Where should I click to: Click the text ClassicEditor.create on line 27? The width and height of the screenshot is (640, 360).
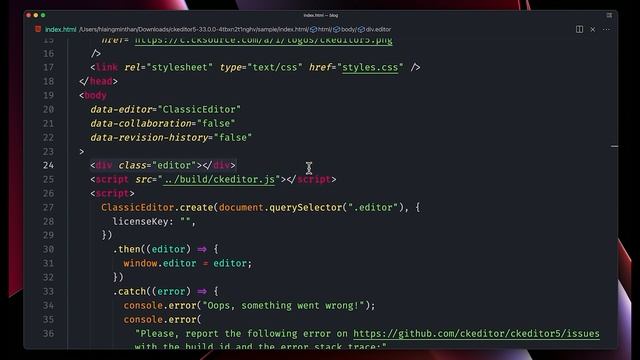(x=157, y=207)
